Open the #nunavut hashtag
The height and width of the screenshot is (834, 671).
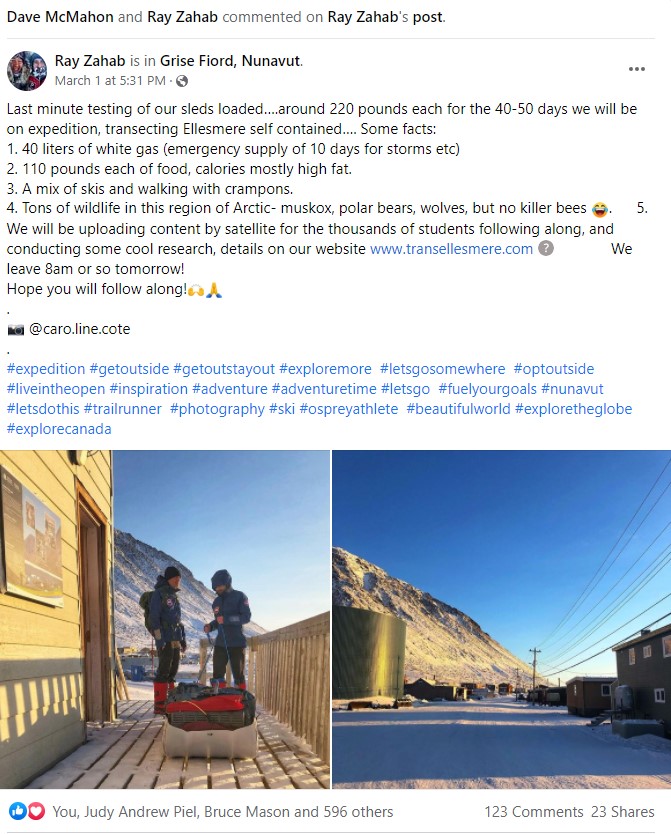point(572,389)
